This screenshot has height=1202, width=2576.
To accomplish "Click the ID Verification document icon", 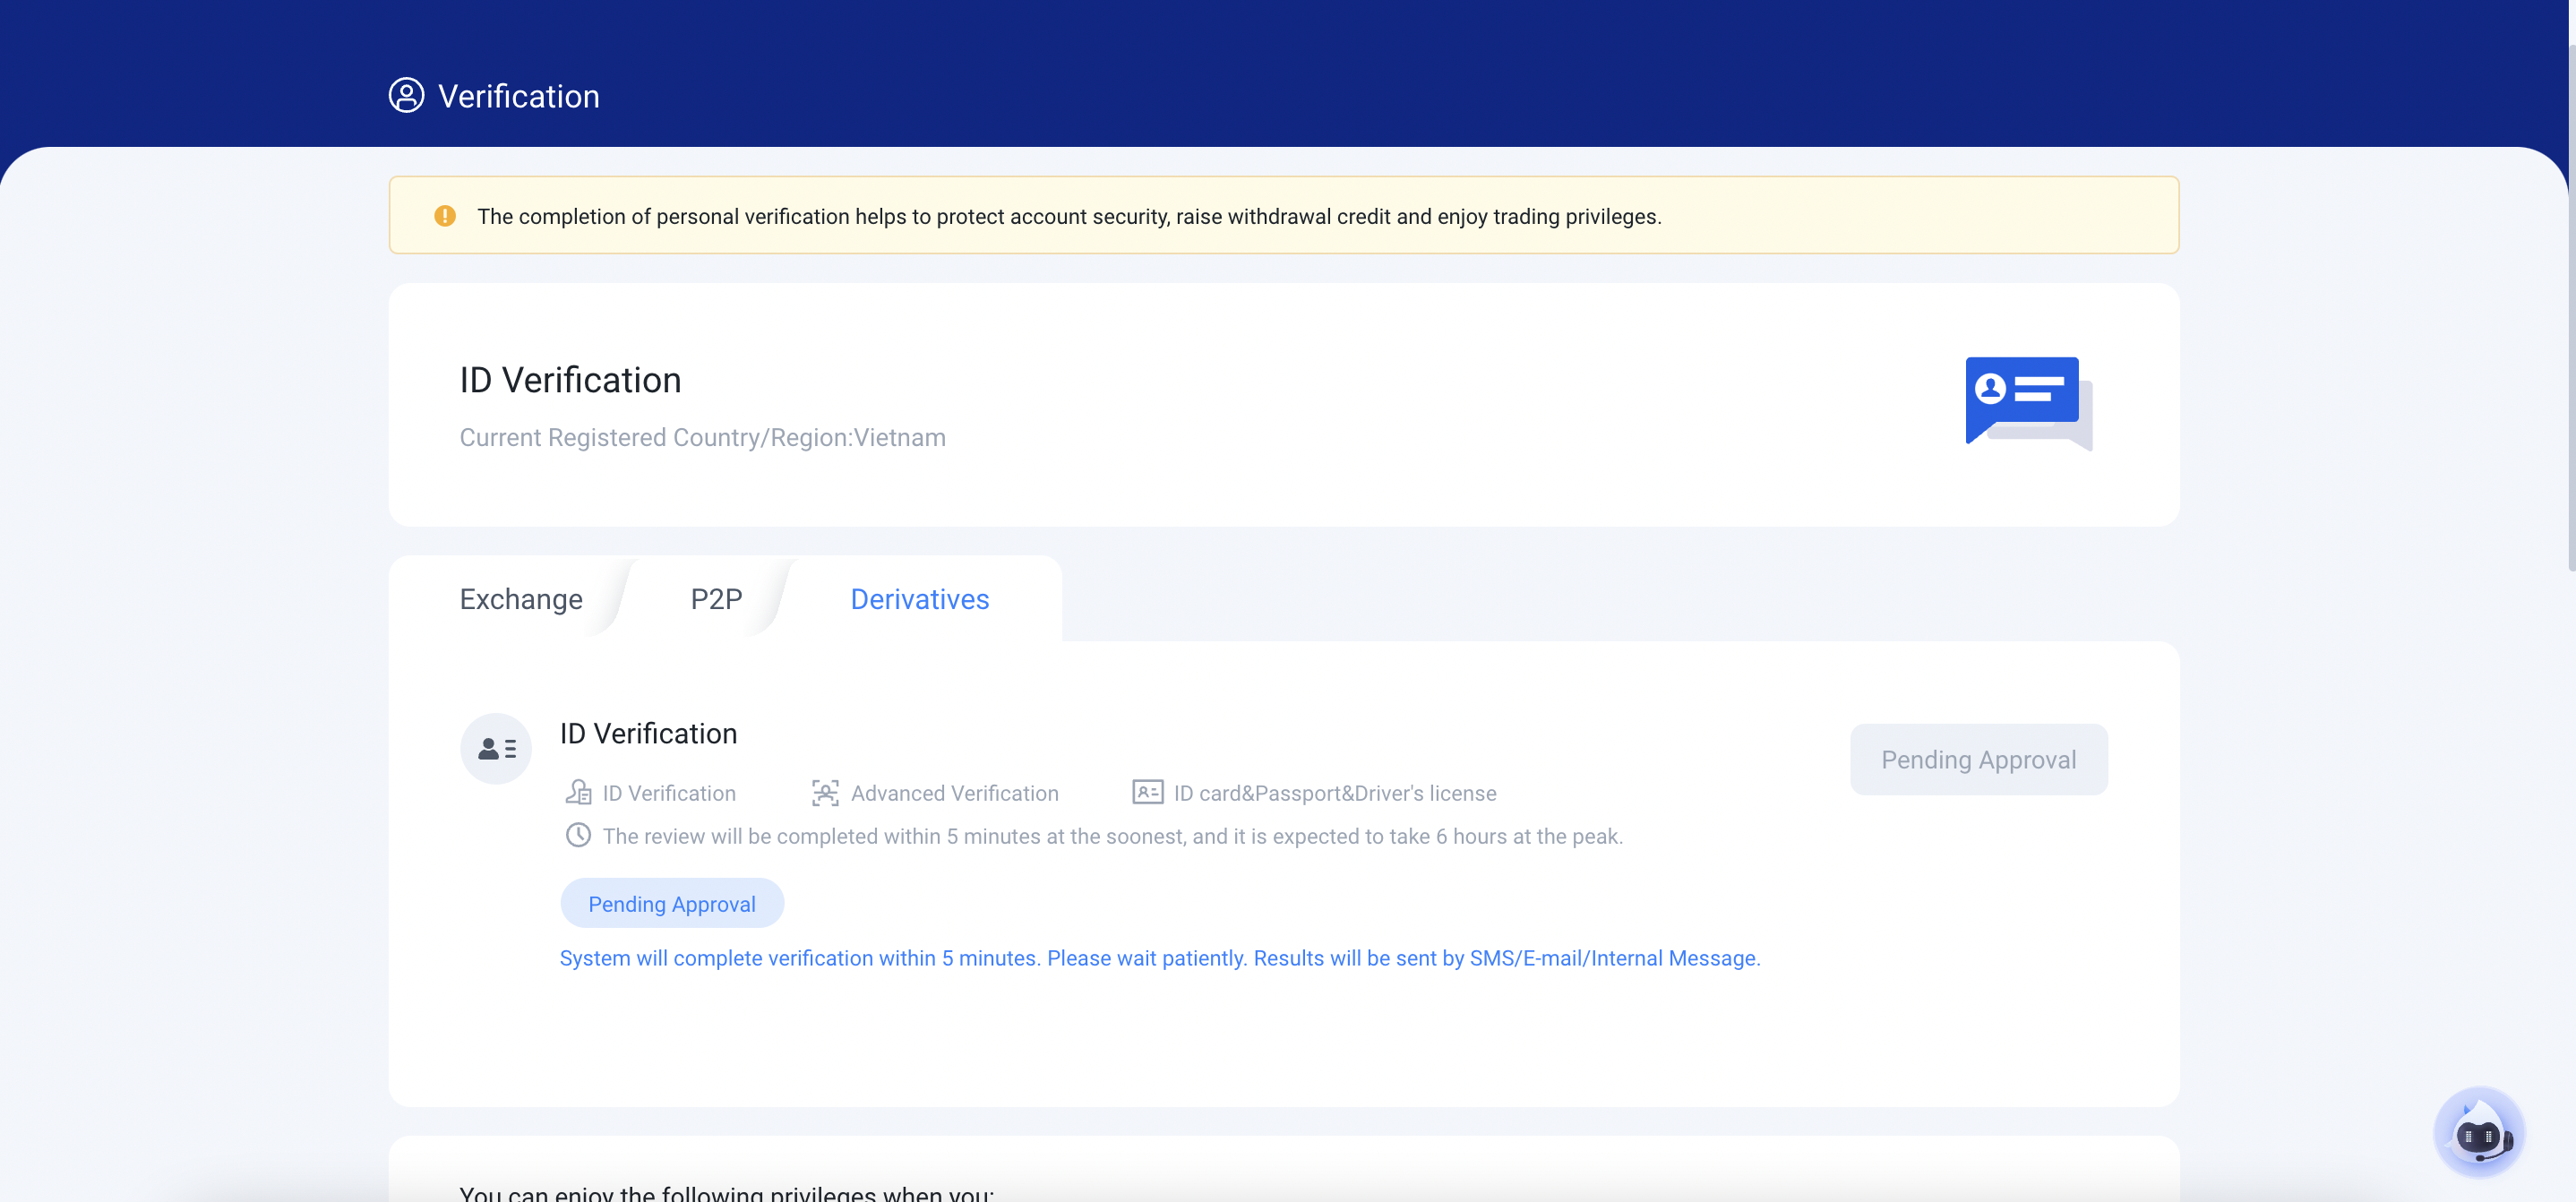I will [578, 793].
